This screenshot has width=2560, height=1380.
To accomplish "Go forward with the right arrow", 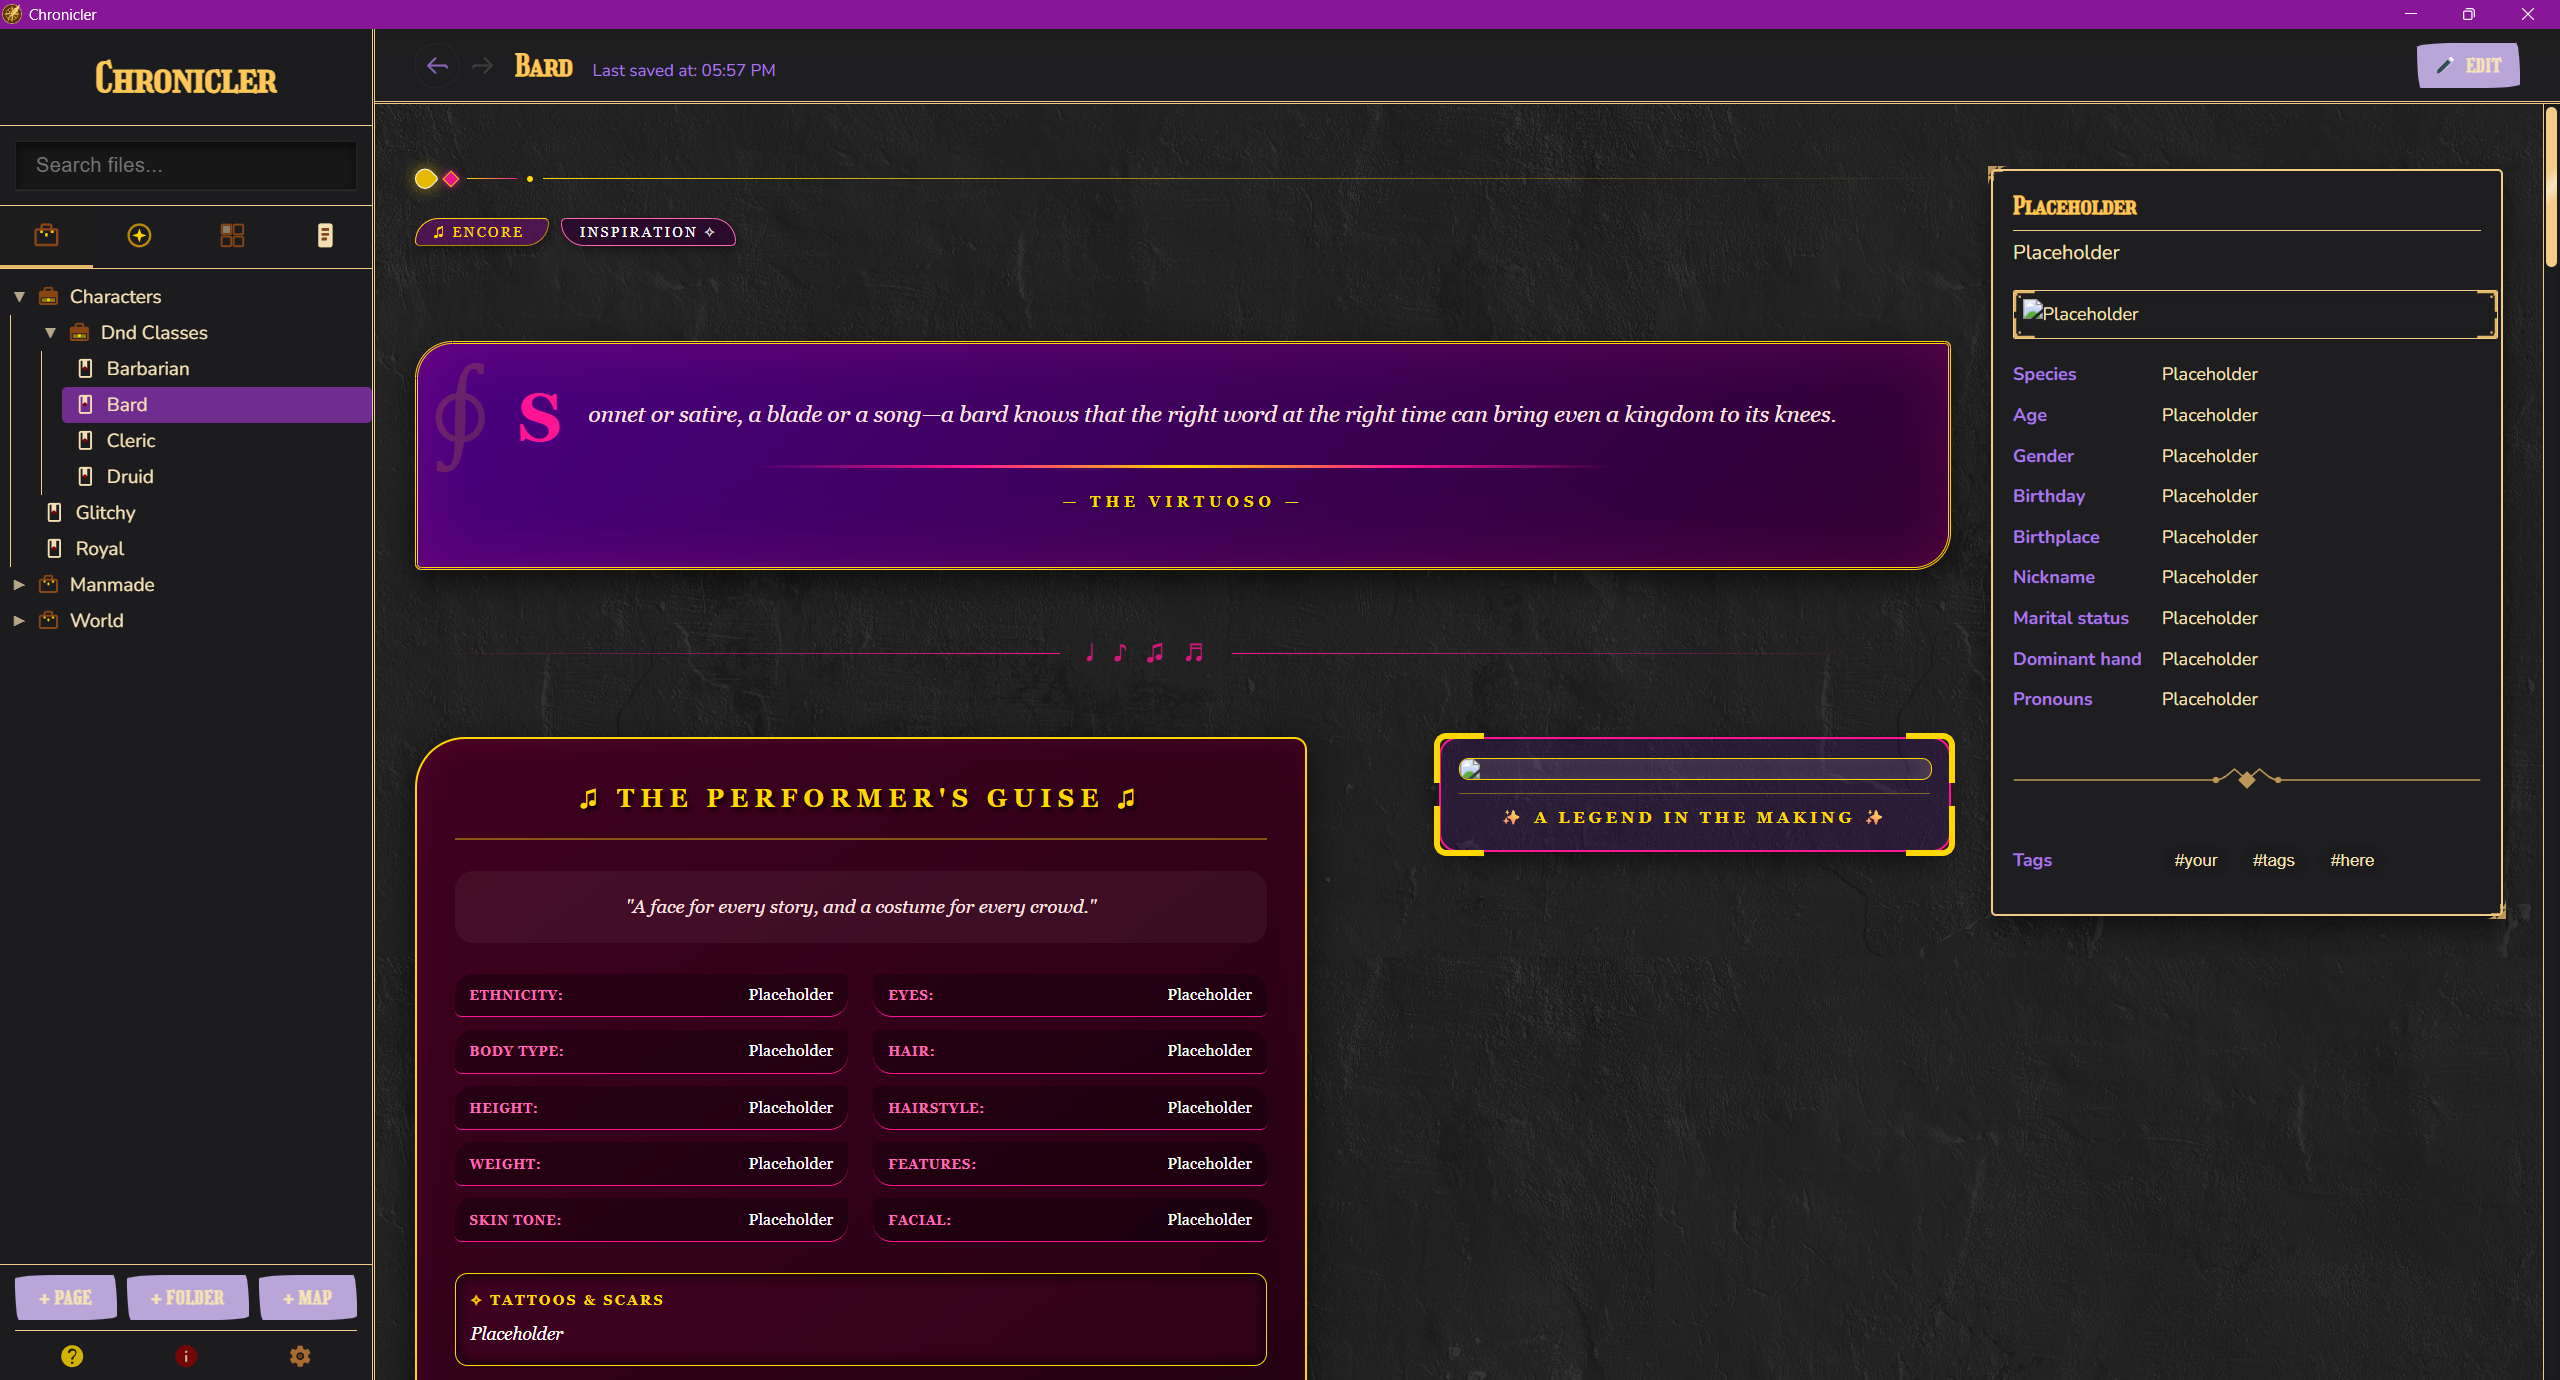I will (482, 66).
